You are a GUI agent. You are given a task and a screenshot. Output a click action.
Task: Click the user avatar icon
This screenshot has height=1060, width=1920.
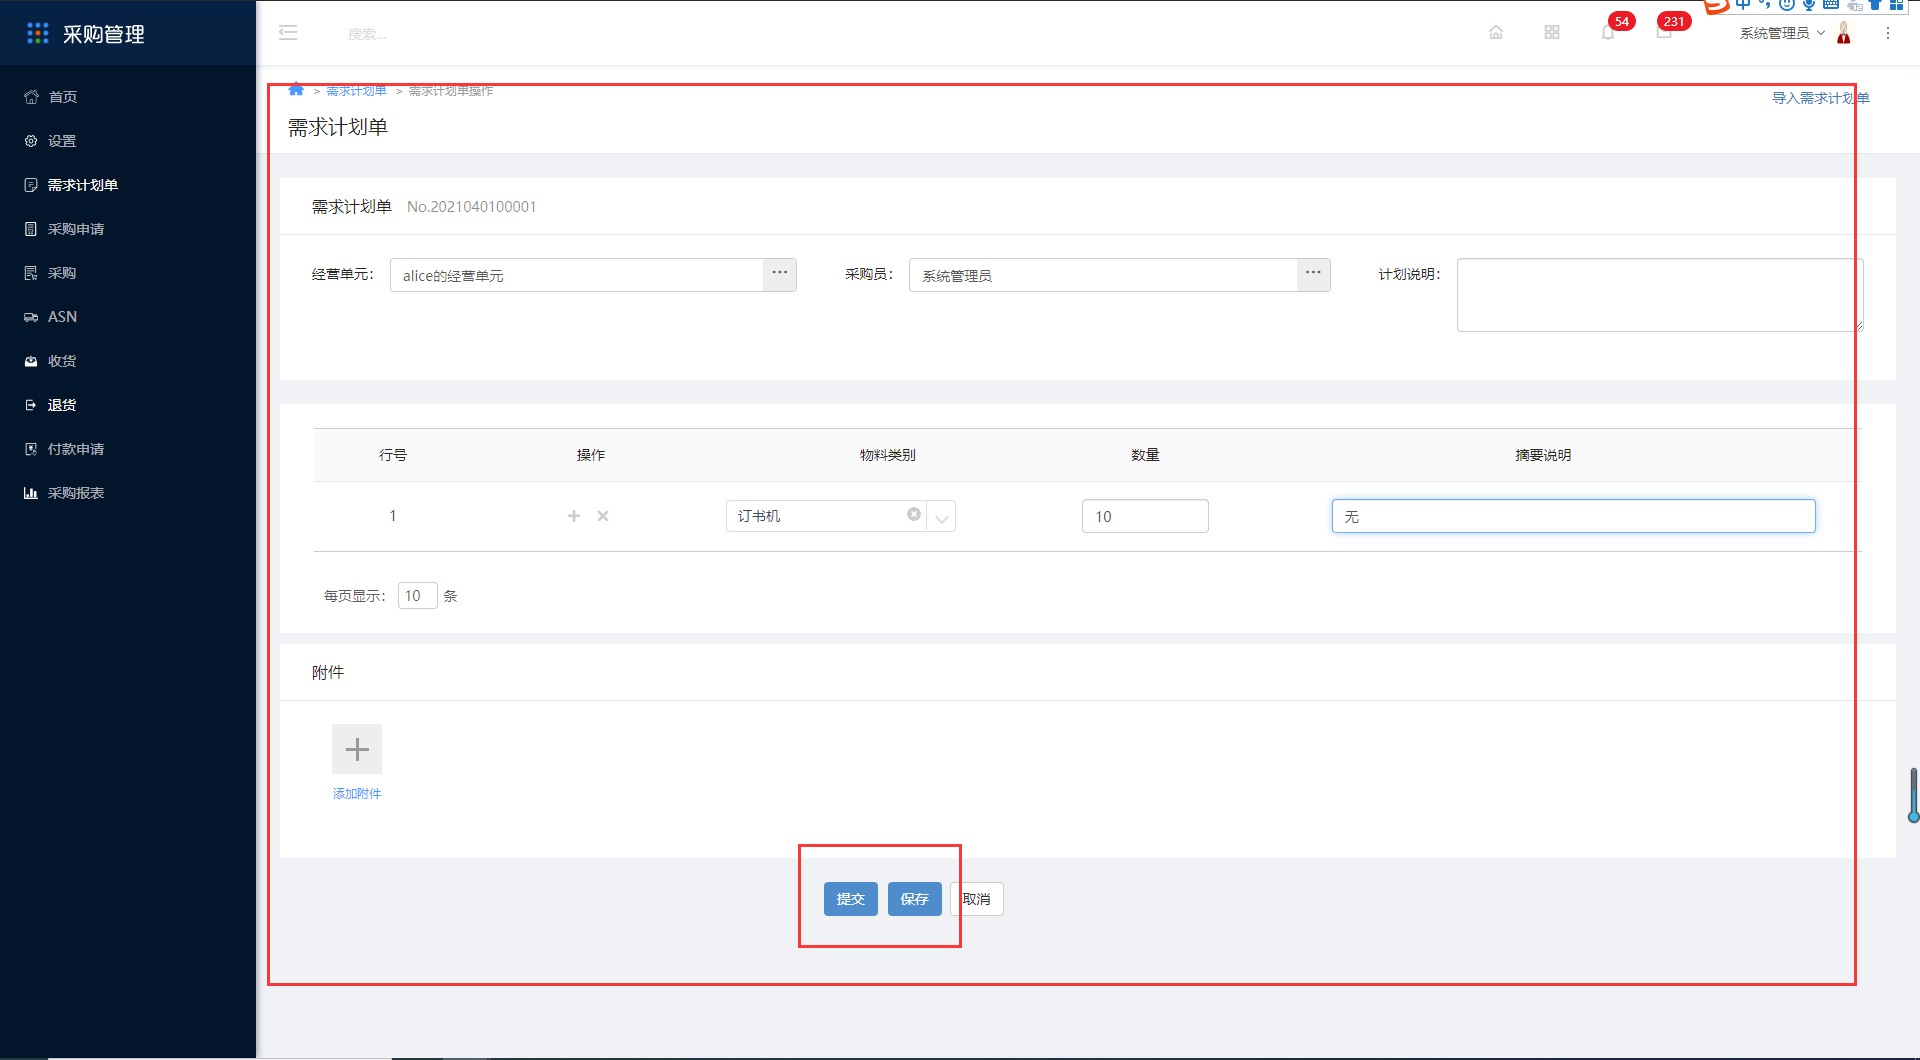[x=1844, y=33]
